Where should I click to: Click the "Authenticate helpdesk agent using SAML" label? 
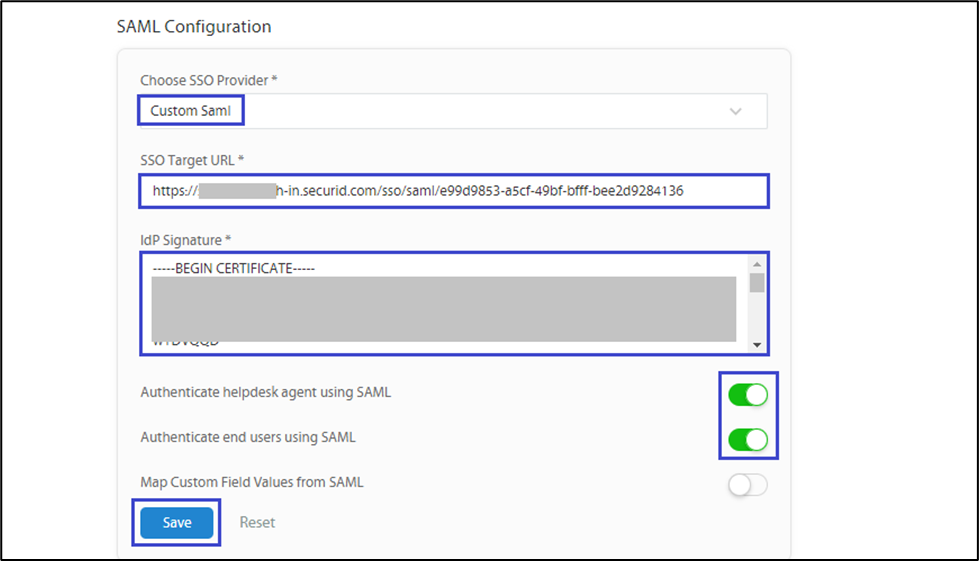tap(265, 393)
